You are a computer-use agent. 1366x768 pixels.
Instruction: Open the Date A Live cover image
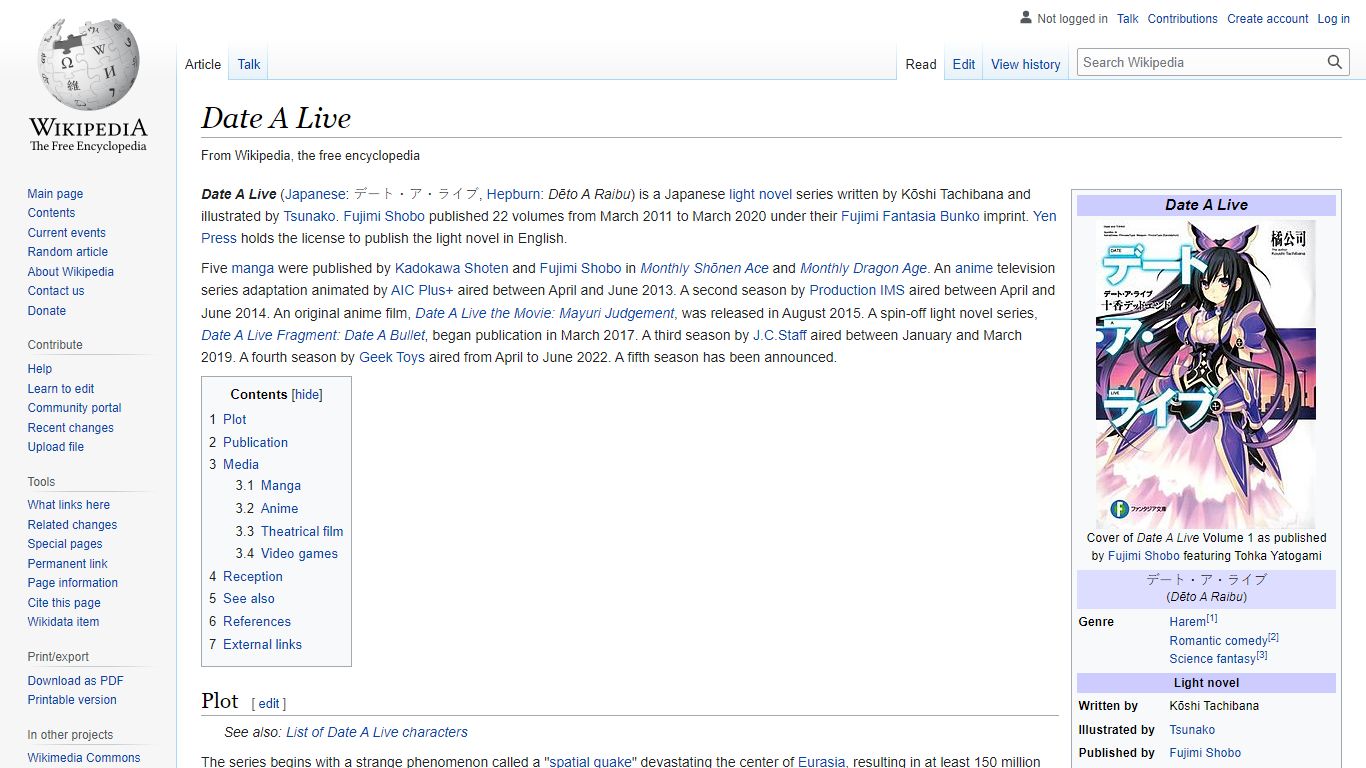pos(1206,374)
